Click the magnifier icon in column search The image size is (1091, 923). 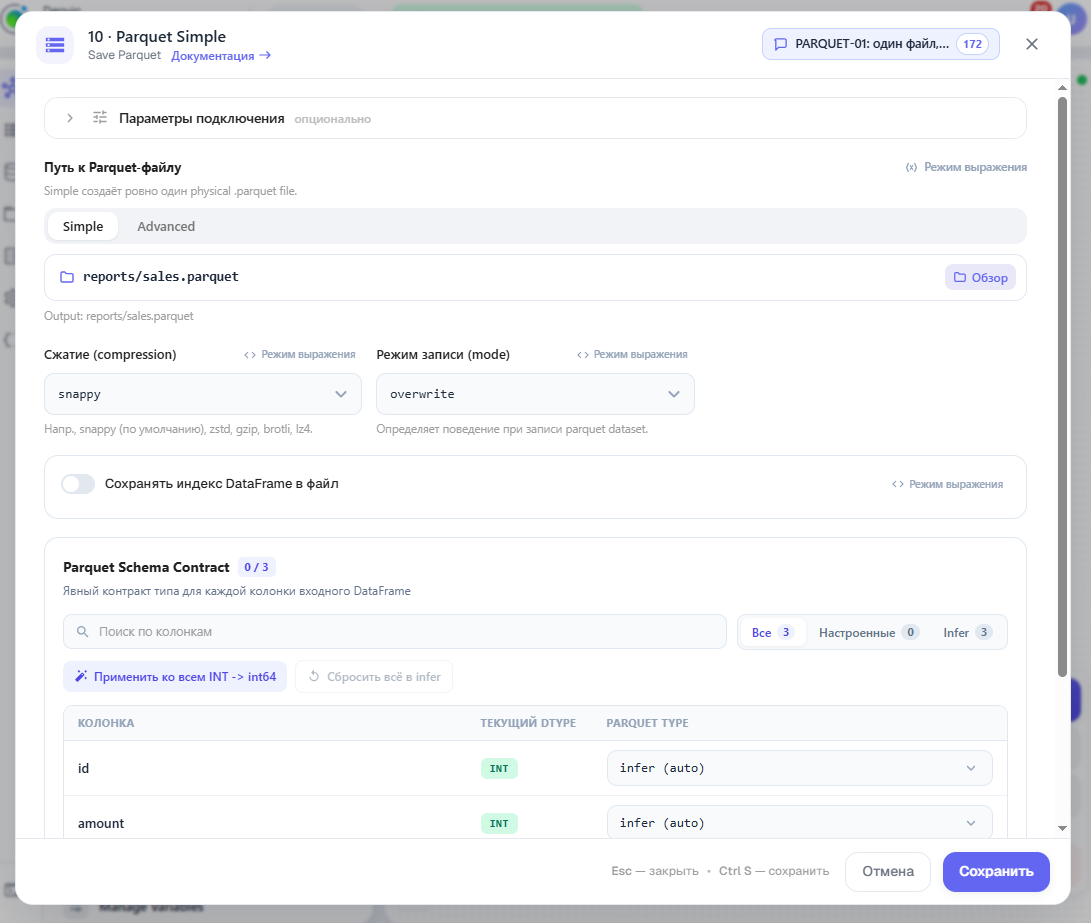(82, 632)
